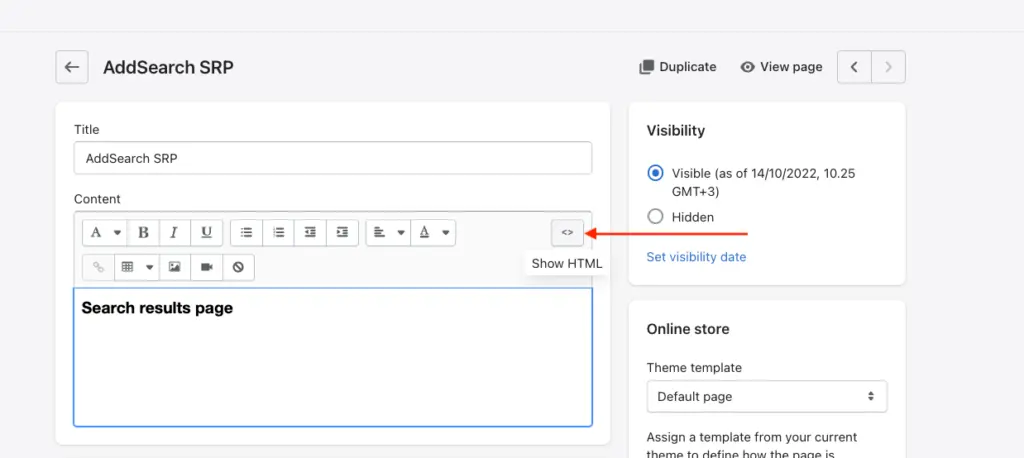Screen dimensions: 1024x458
Task: Click the Duplicate button
Action: pos(678,67)
